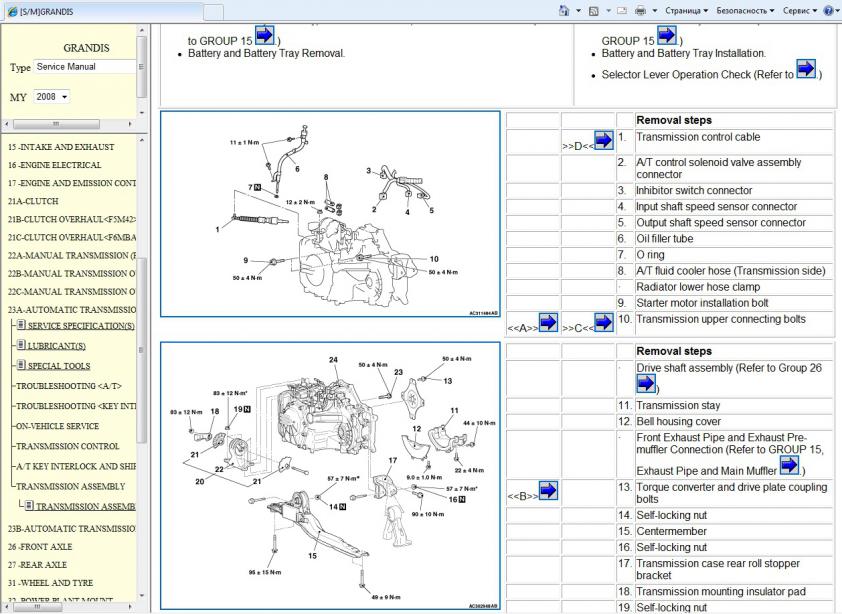Open a new blank browser tab
842x614 pixels.
point(214,12)
